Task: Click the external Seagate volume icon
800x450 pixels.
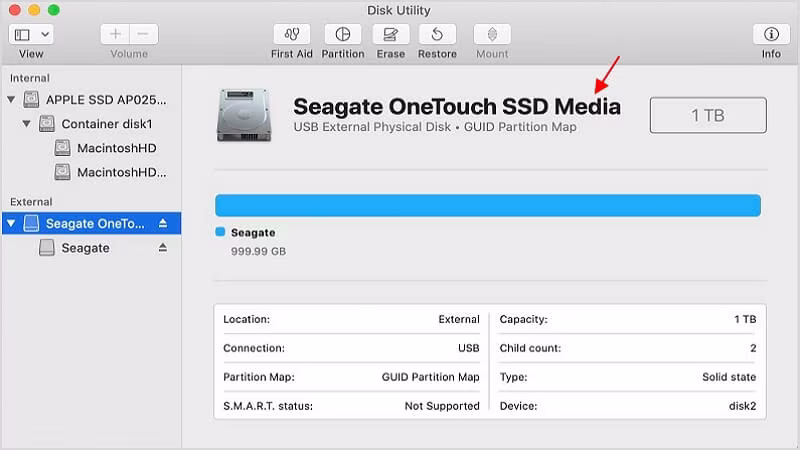Action: pos(46,247)
